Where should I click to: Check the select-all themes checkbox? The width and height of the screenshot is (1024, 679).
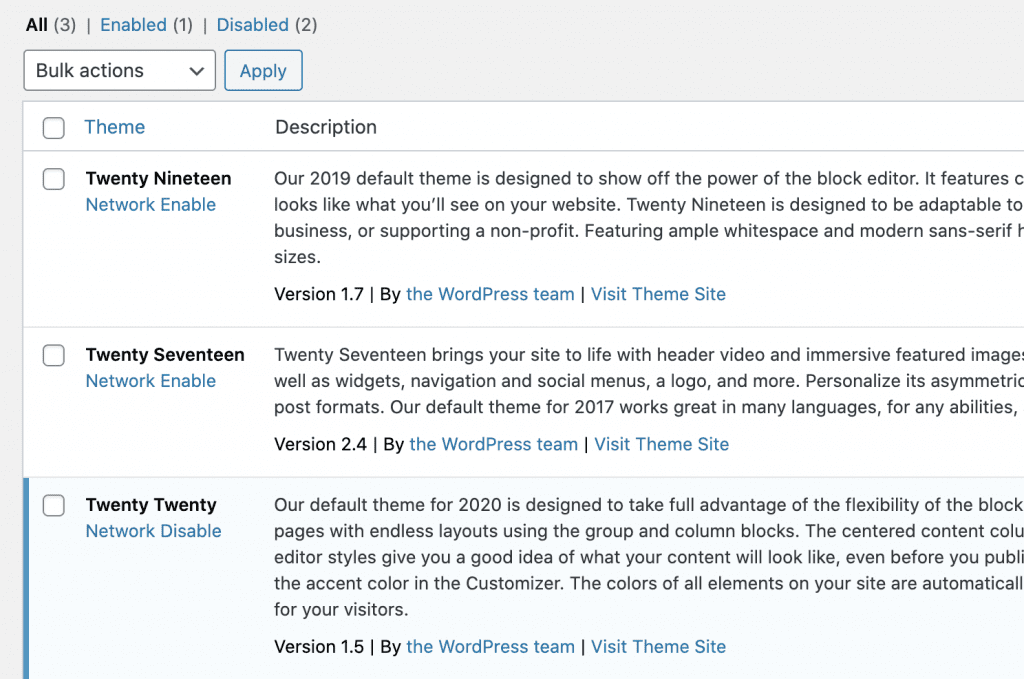point(54,128)
